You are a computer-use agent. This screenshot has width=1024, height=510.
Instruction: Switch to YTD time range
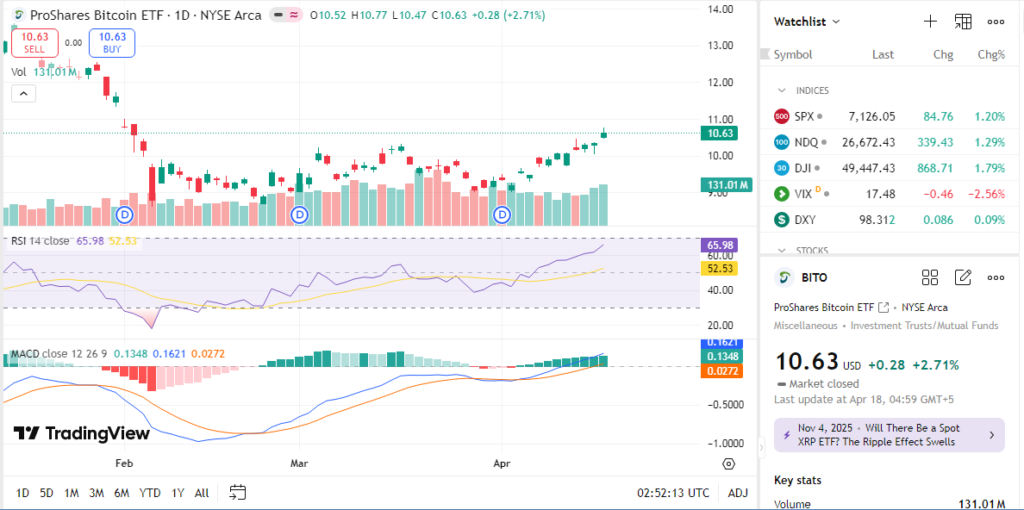150,493
